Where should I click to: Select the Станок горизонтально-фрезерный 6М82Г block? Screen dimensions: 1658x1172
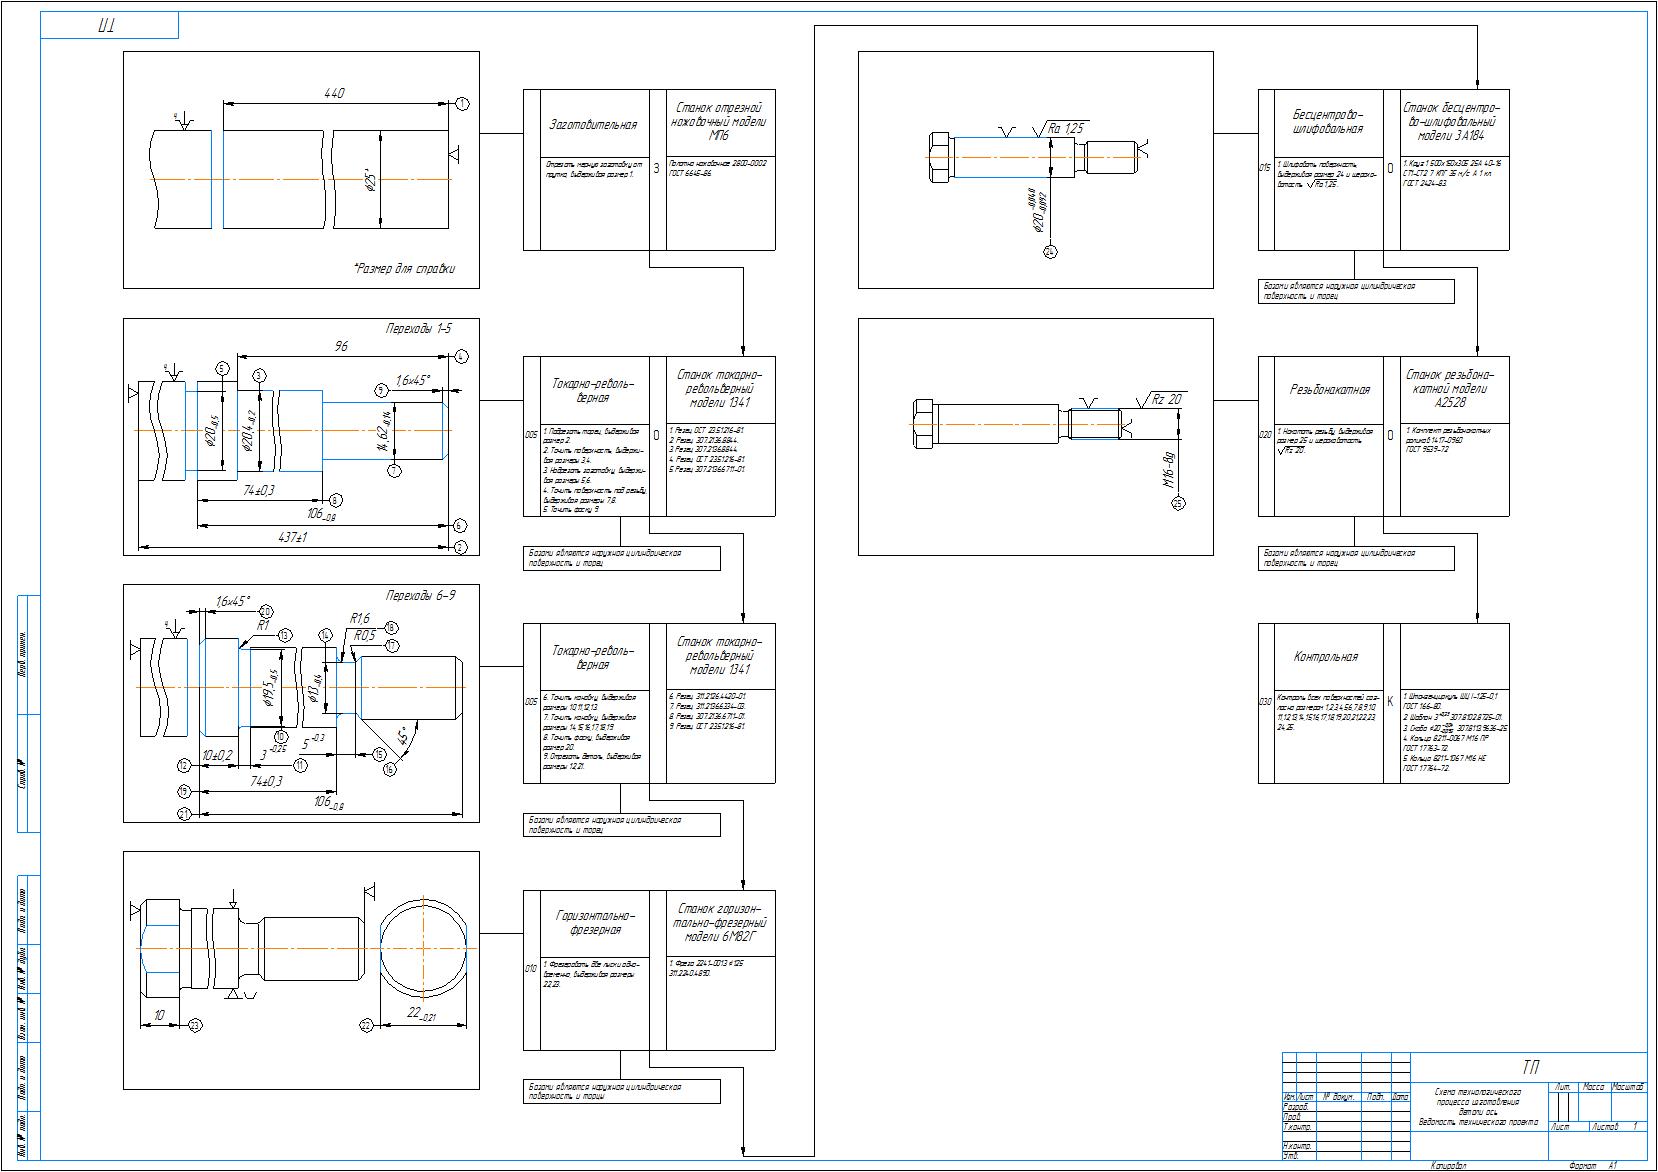click(720, 923)
